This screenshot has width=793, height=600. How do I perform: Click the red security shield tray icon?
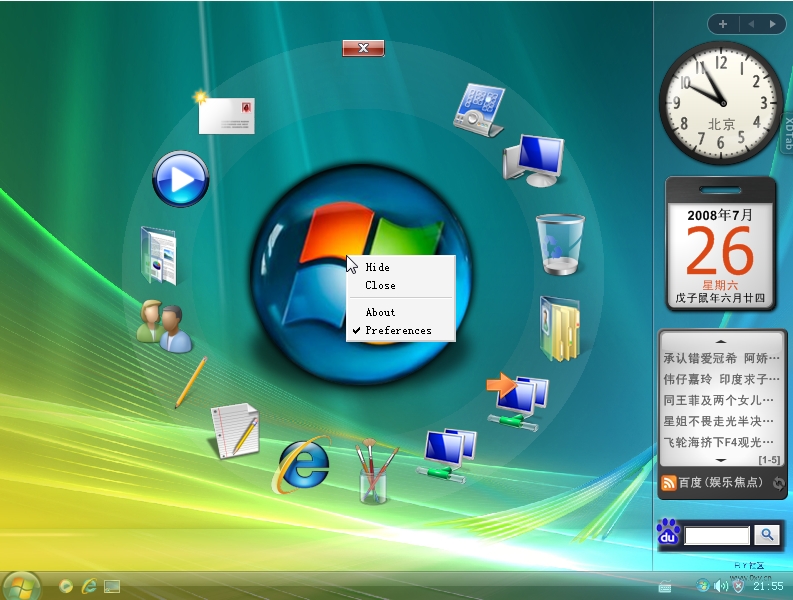(738, 586)
